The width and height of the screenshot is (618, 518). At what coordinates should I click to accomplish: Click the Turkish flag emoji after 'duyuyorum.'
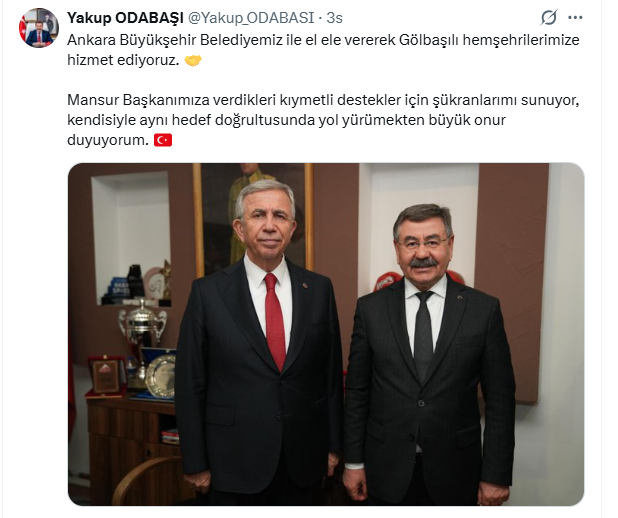[x=163, y=140]
